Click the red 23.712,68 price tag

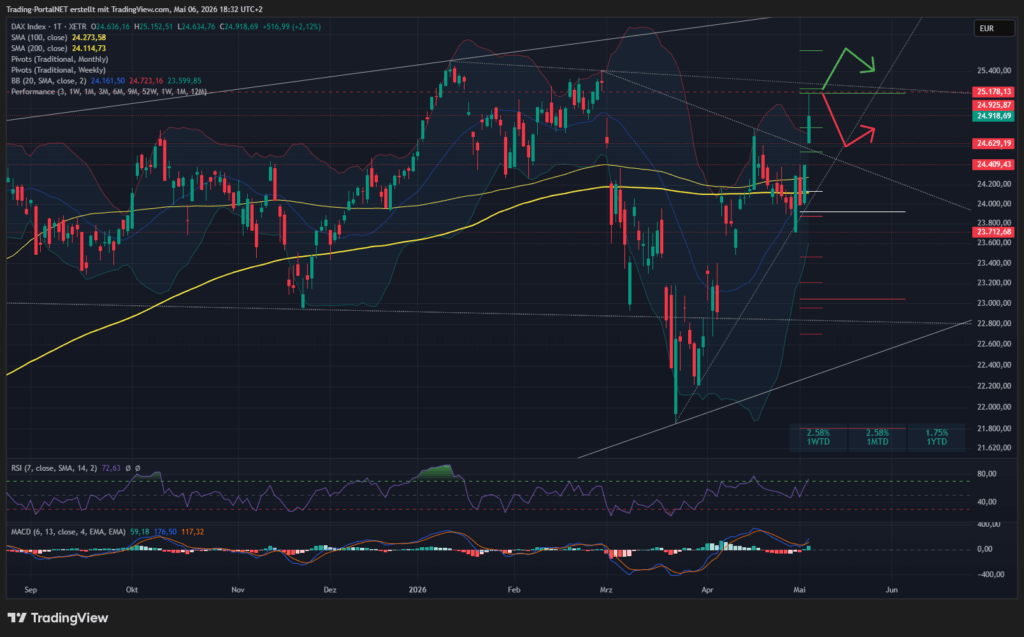click(993, 232)
